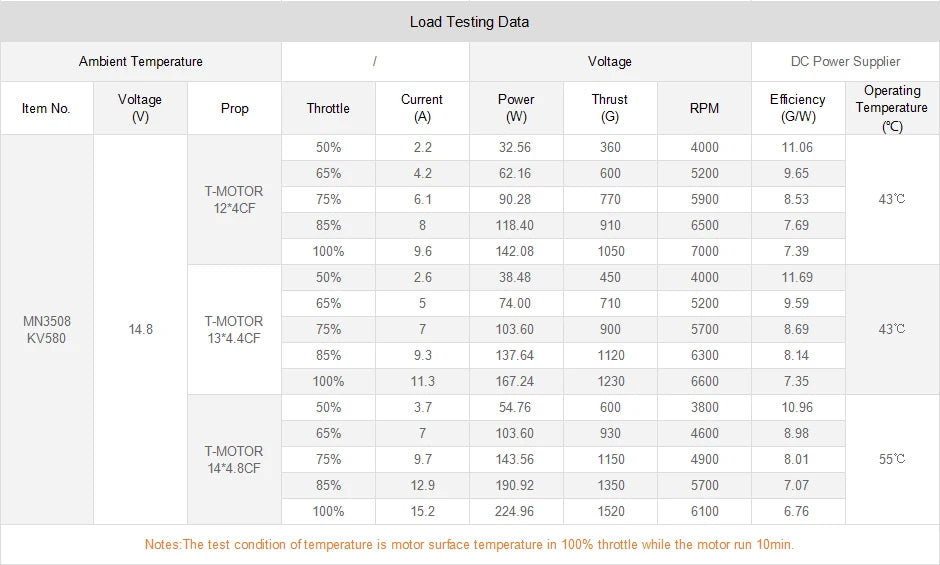Click the T-MOTOR 14*4.8CF prop cell
The height and width of the screenshot is (565, 940).
[234, 459]
